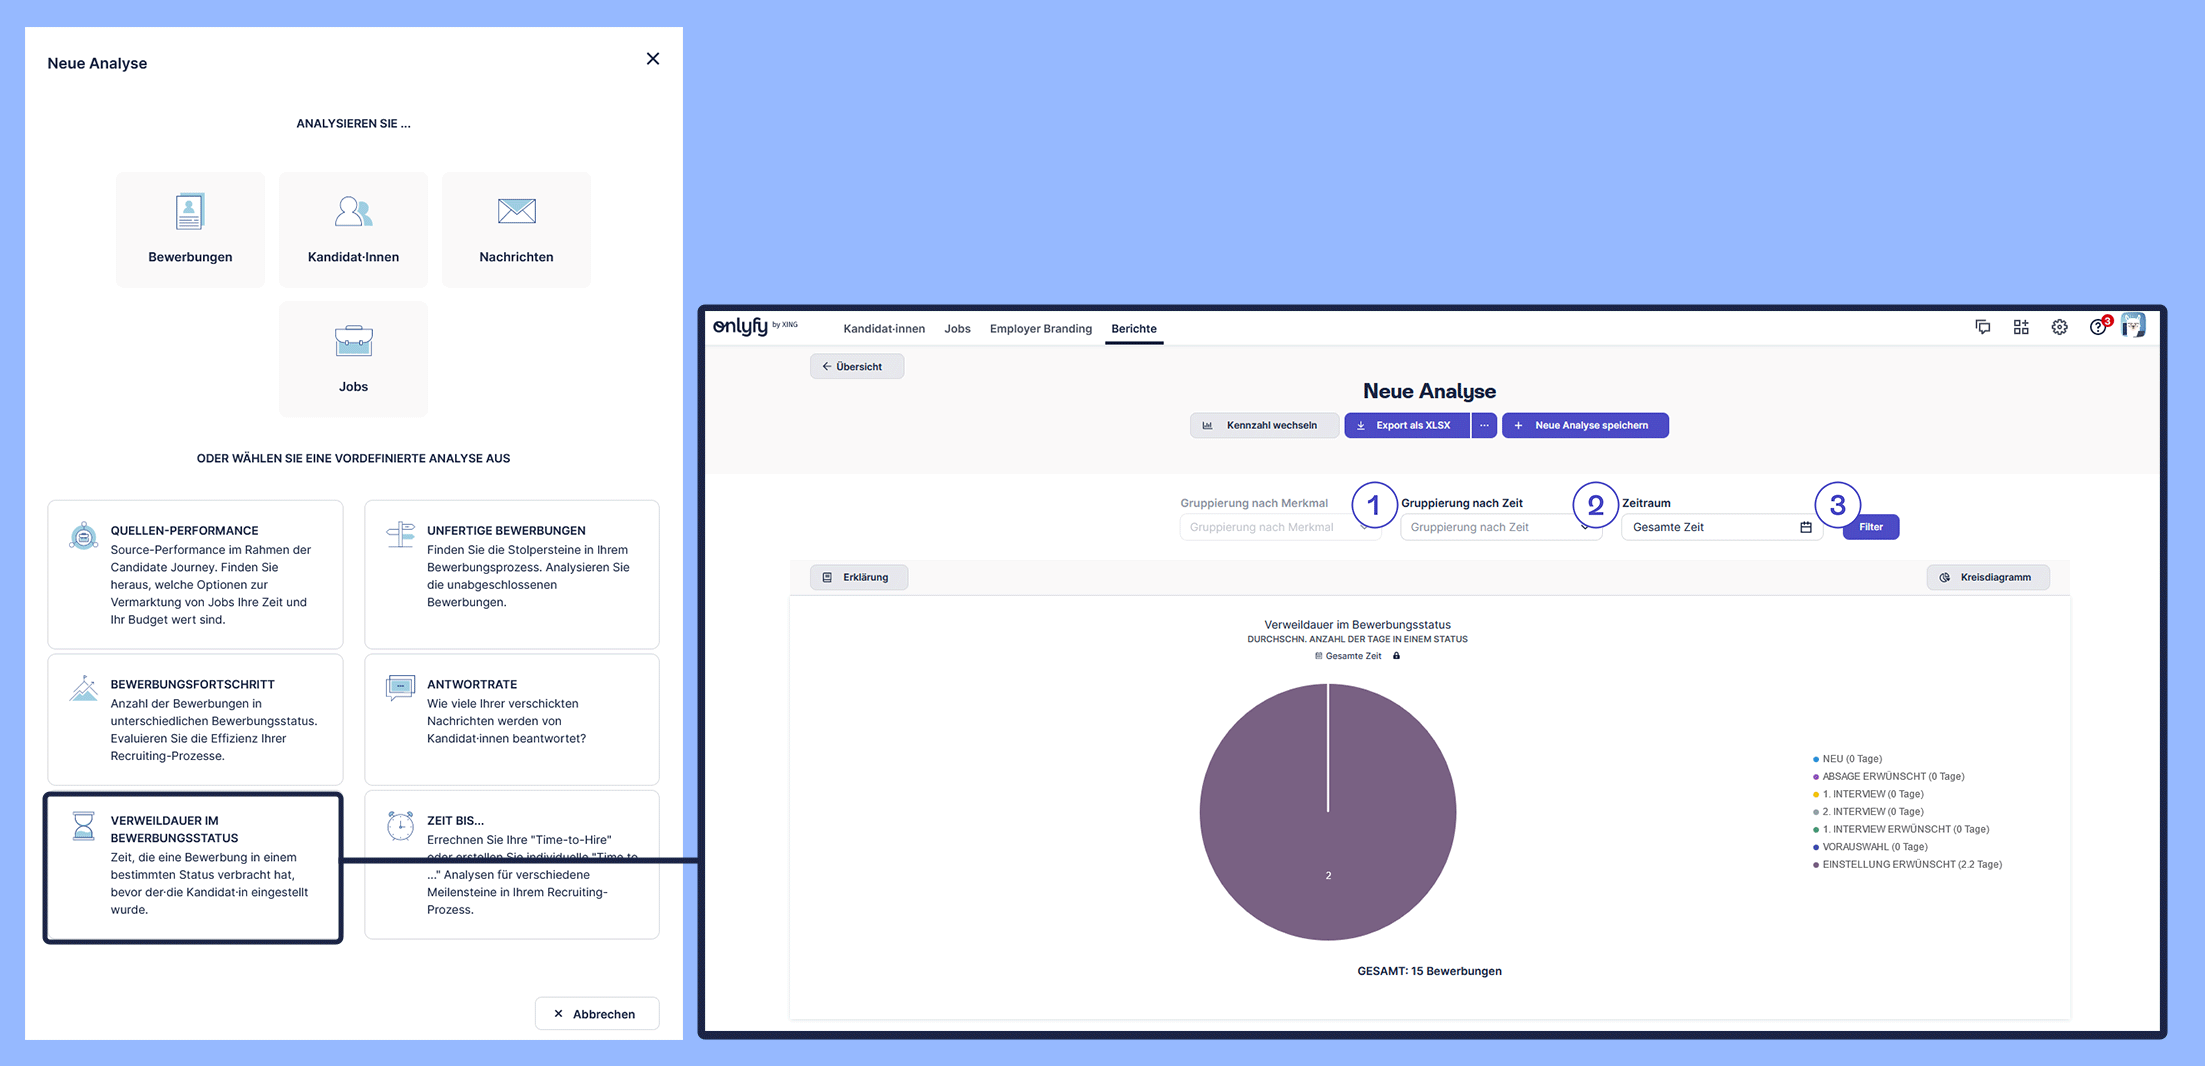2205x1066 pixels.
Task: Open the apps grid icon in header
Action: coord(2021,327)
